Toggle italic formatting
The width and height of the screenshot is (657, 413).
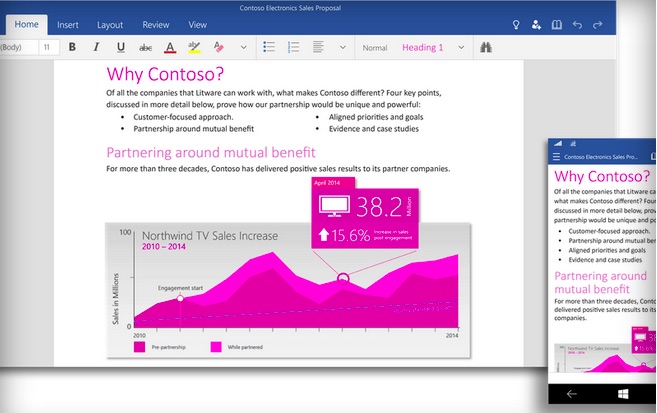tap(96, 47)
